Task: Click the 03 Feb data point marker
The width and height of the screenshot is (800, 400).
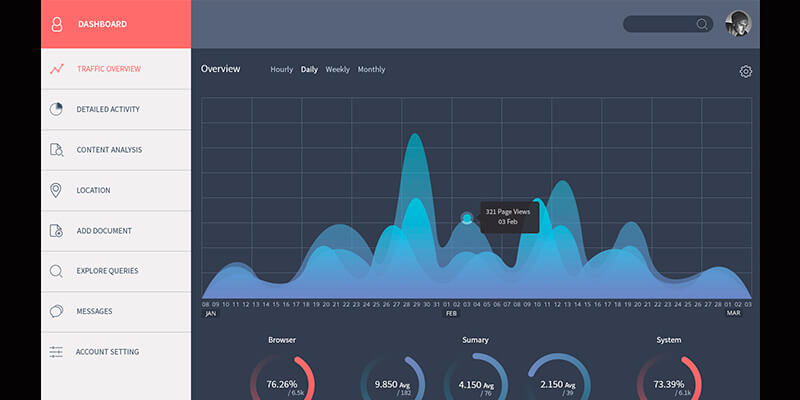Action: (x=467, y=218)
